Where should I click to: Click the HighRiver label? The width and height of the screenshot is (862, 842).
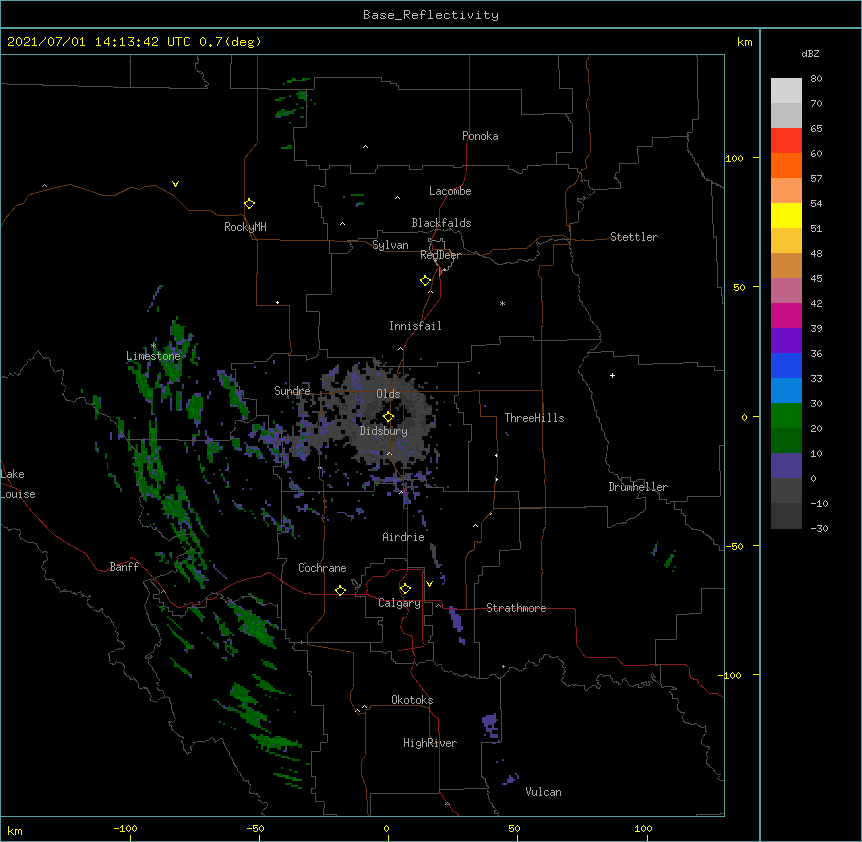(430, 743)
